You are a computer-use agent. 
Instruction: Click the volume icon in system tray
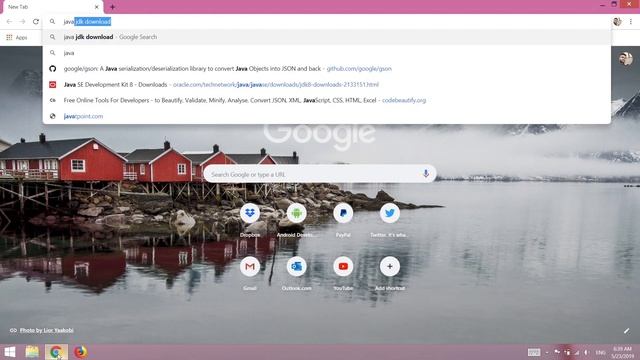click(x=587, y=352)
